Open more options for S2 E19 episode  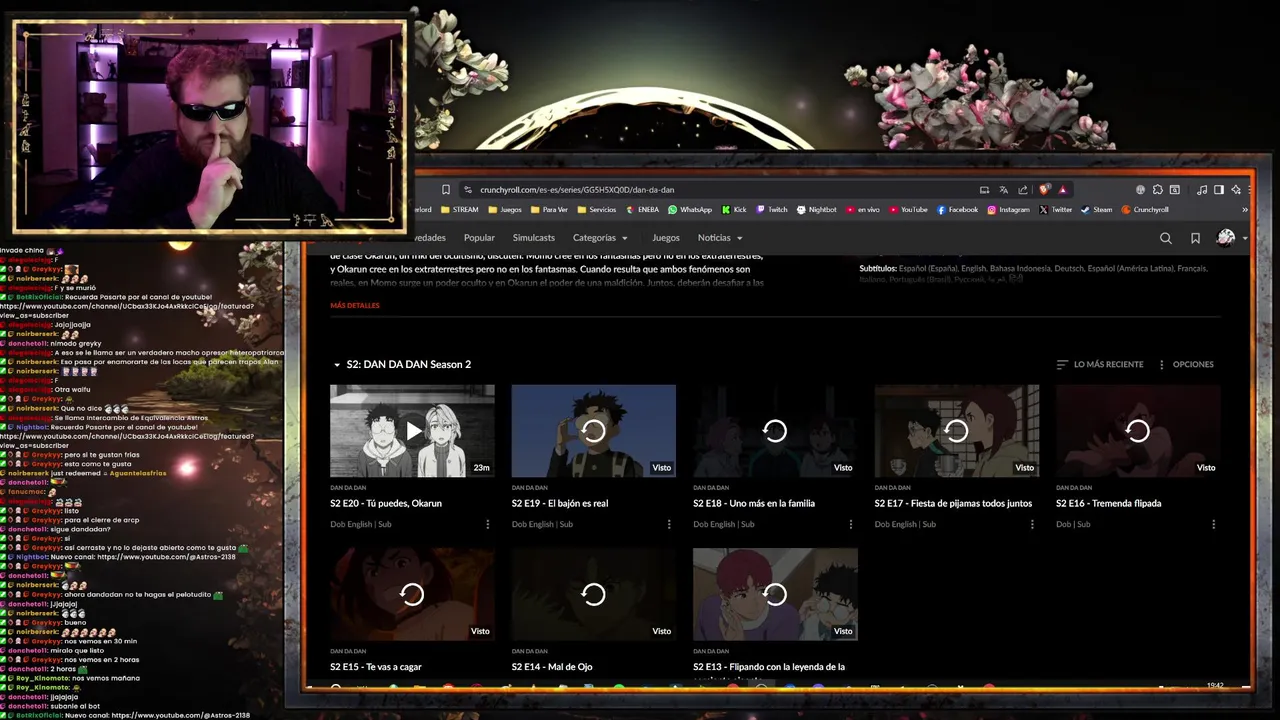(x=670, y=524)
